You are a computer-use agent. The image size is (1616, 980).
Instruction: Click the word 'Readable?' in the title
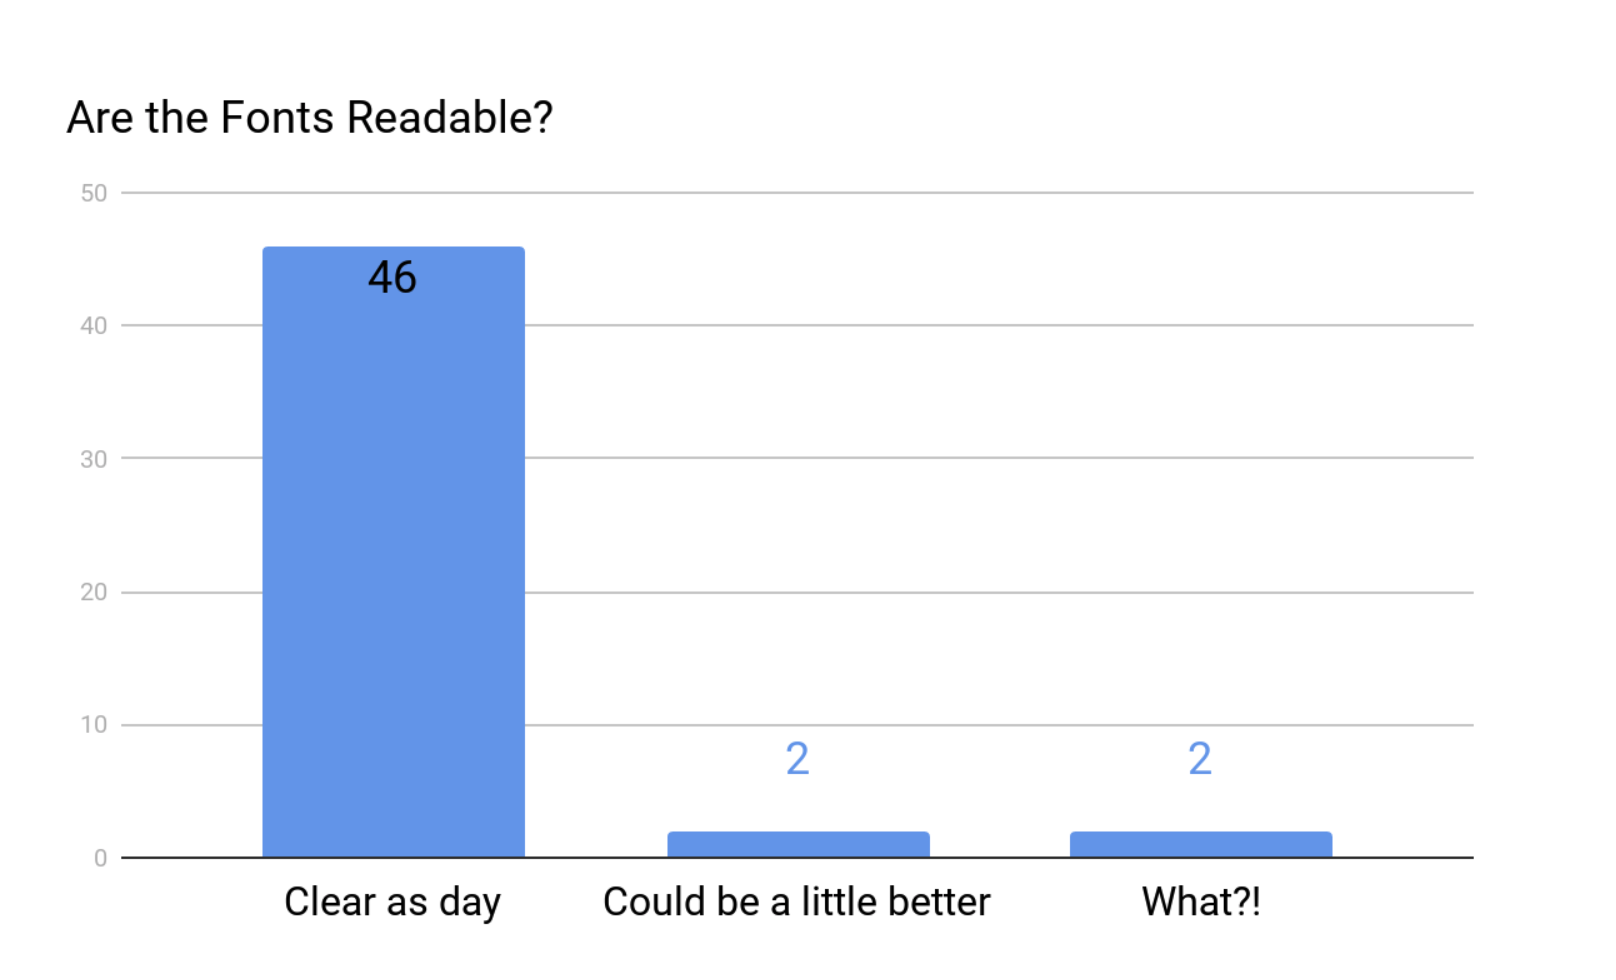450,118
